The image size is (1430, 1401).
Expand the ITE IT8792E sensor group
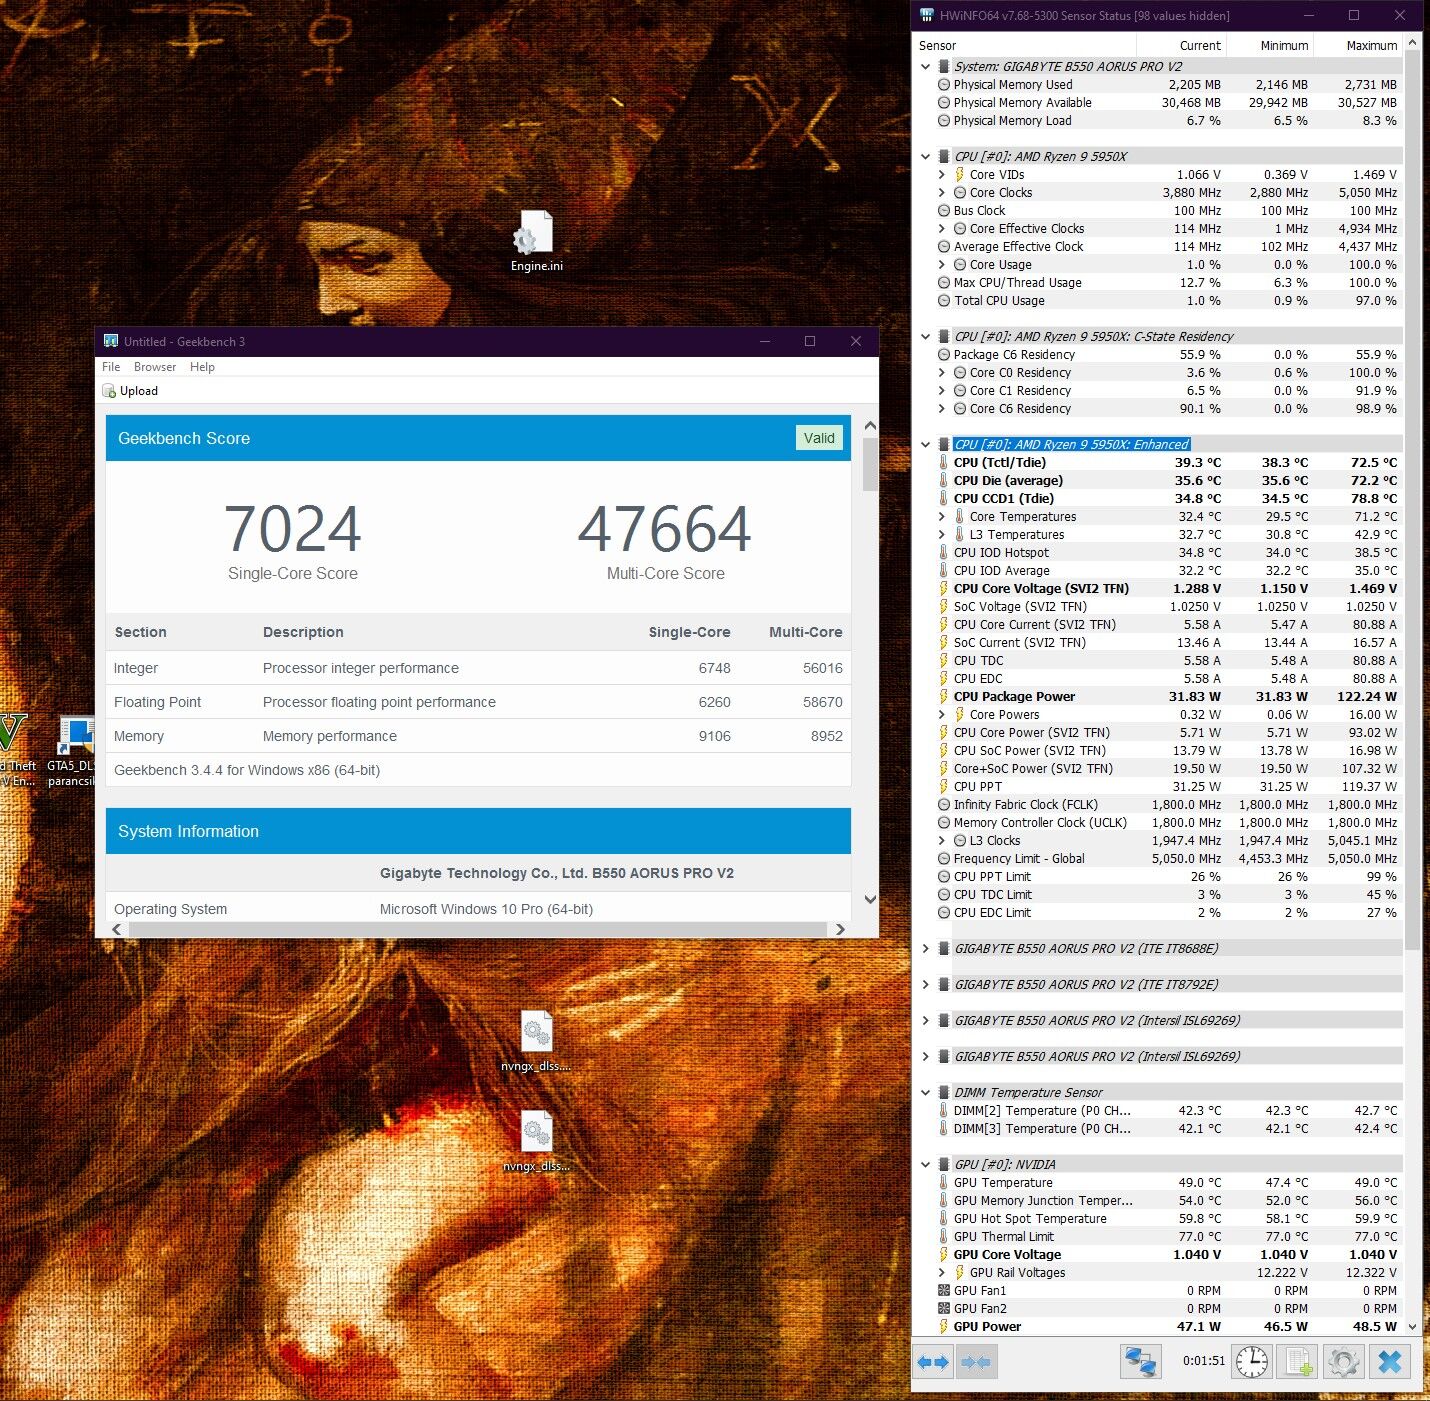926,985
